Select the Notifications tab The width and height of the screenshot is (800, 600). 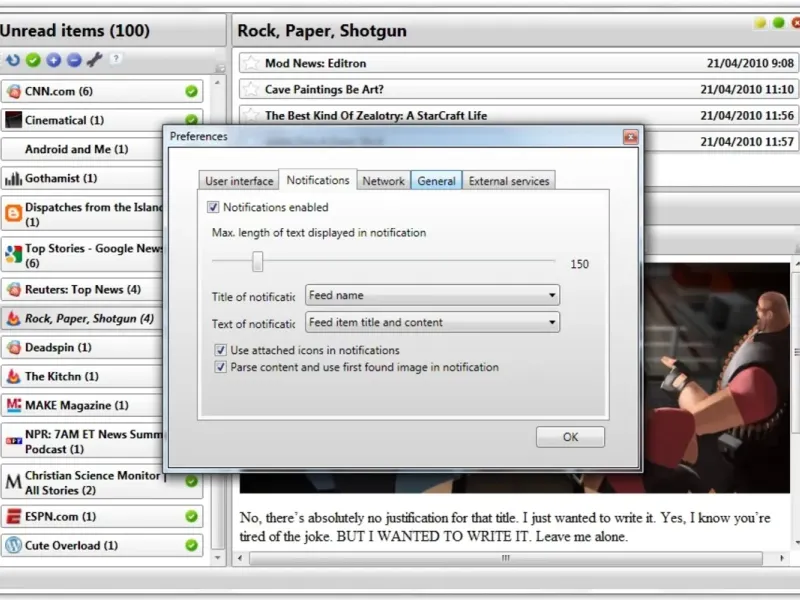click(x=318, y=180)
